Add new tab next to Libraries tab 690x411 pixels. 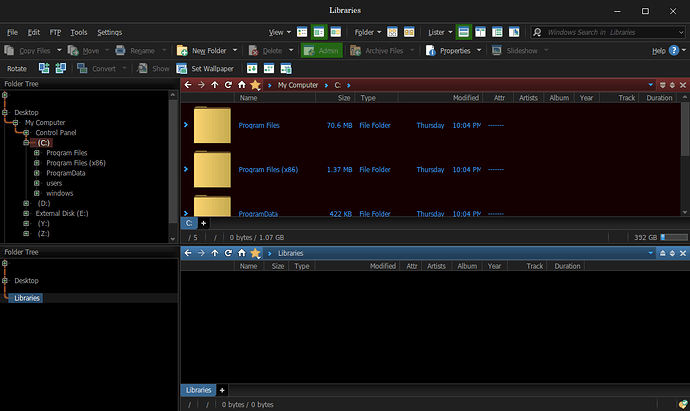[x=222, y=390]
